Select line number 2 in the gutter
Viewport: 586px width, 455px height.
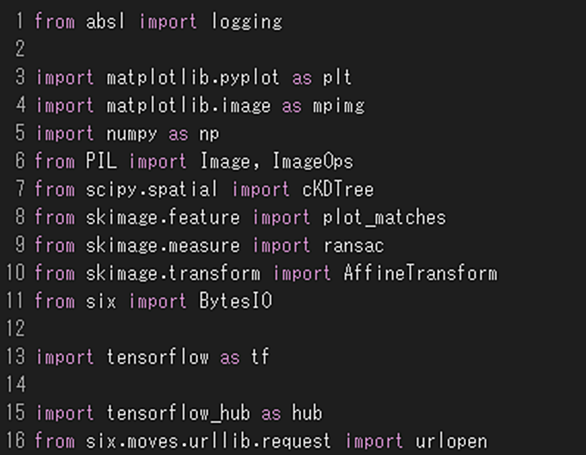coord(20,49)
